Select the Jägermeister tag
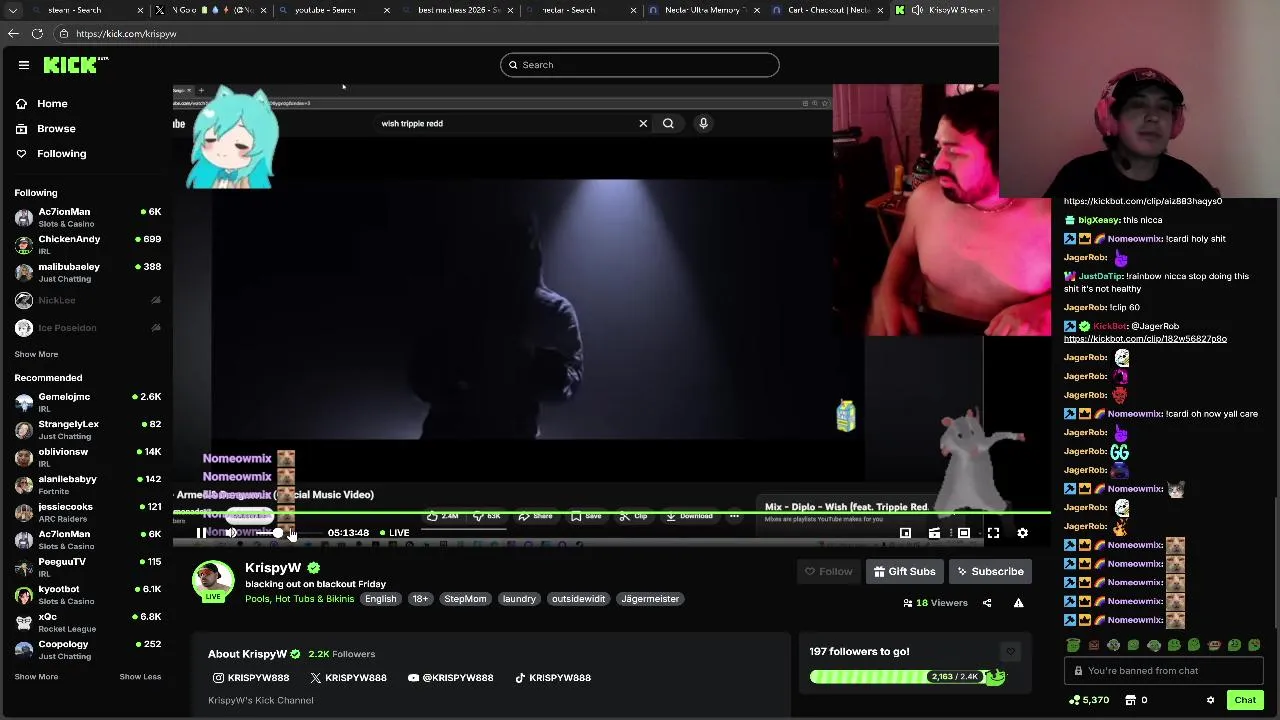The image size is (1280, 720). [650, 599]
